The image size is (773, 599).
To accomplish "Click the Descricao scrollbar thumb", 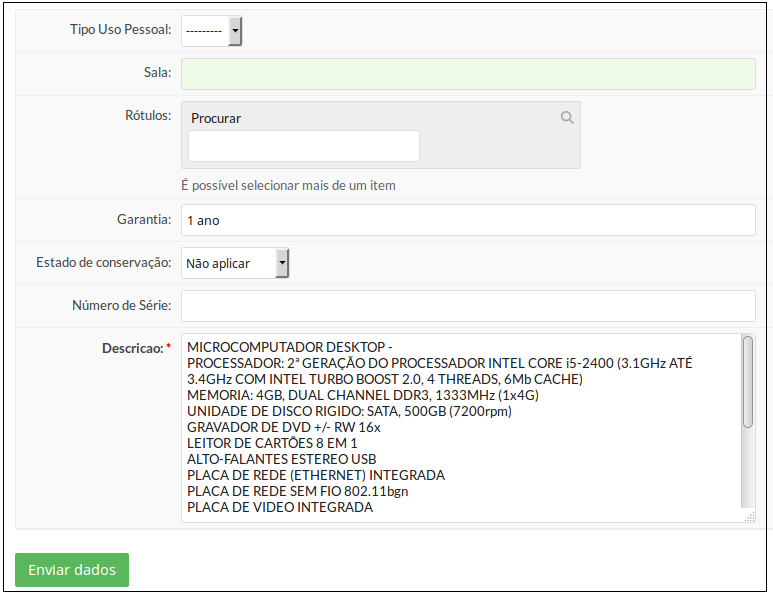I will [748, 382].
